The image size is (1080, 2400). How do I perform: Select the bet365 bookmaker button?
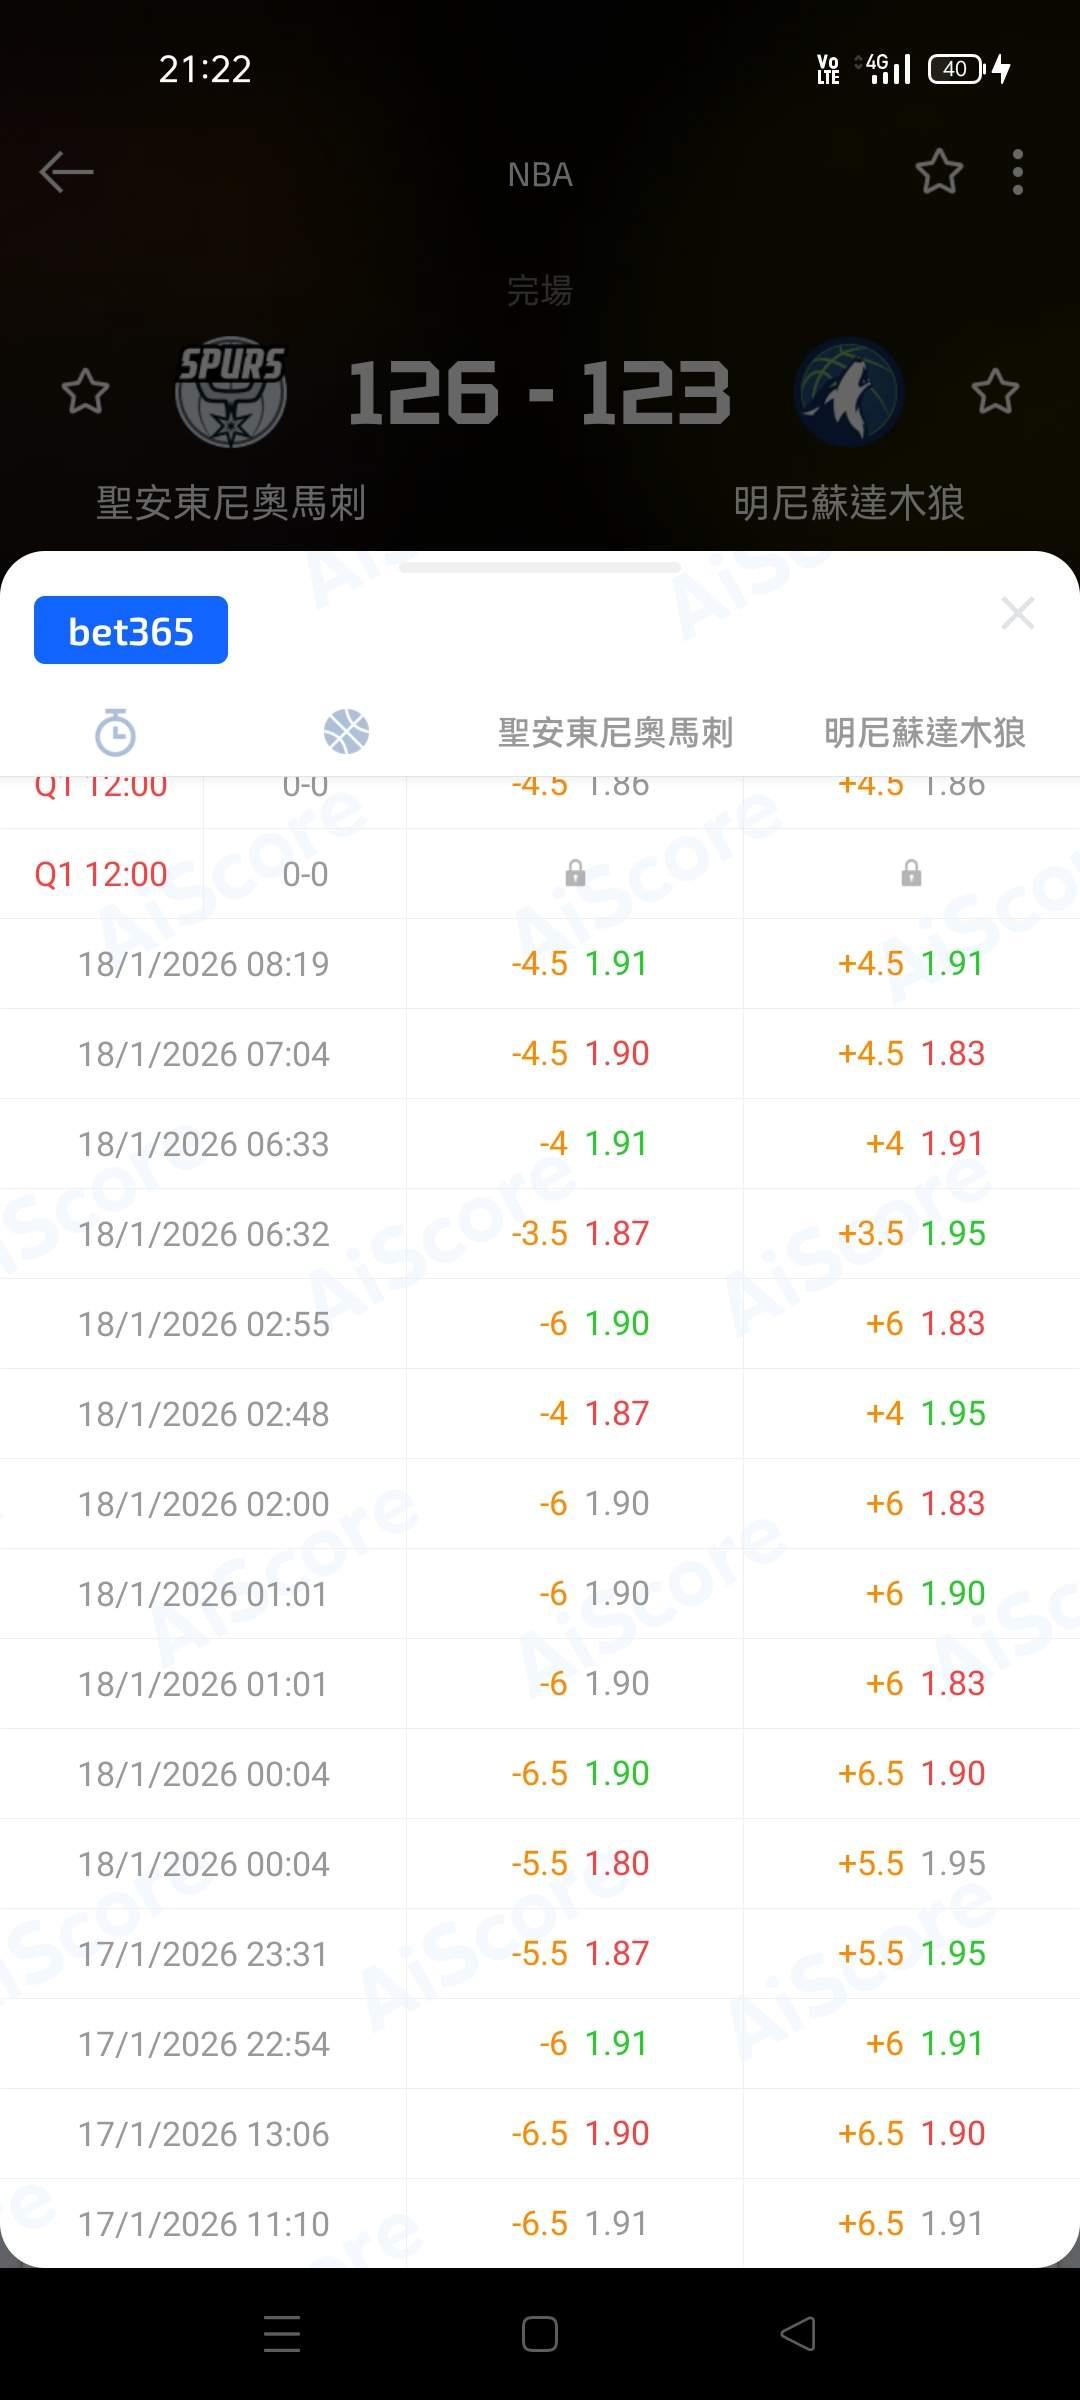coord(131,630)
